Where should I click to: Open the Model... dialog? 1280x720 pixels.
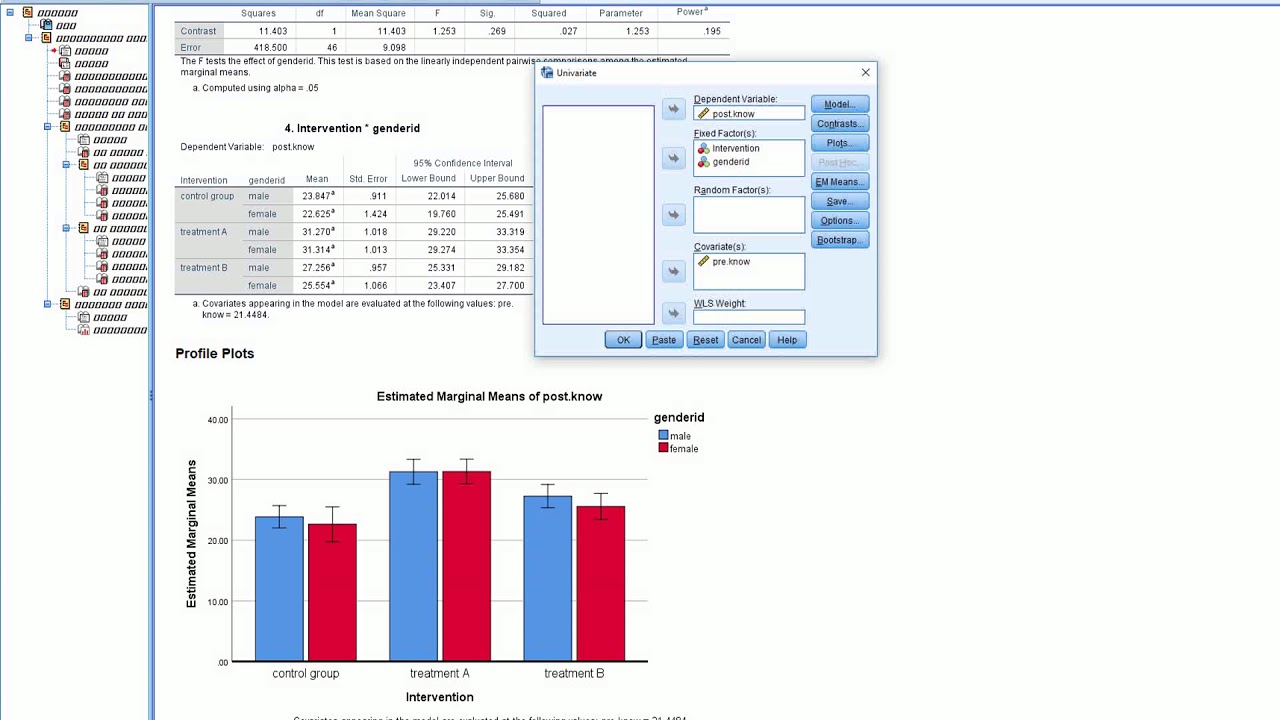[840, 104]
